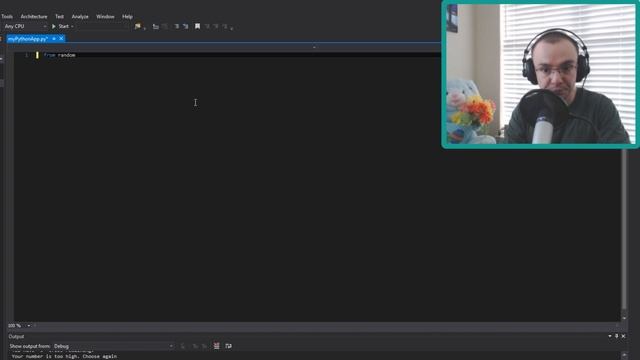The height and width of the screenshot is (360, 640).
Task: Close the myPythonApp.py tab
Action: [61, 39]
